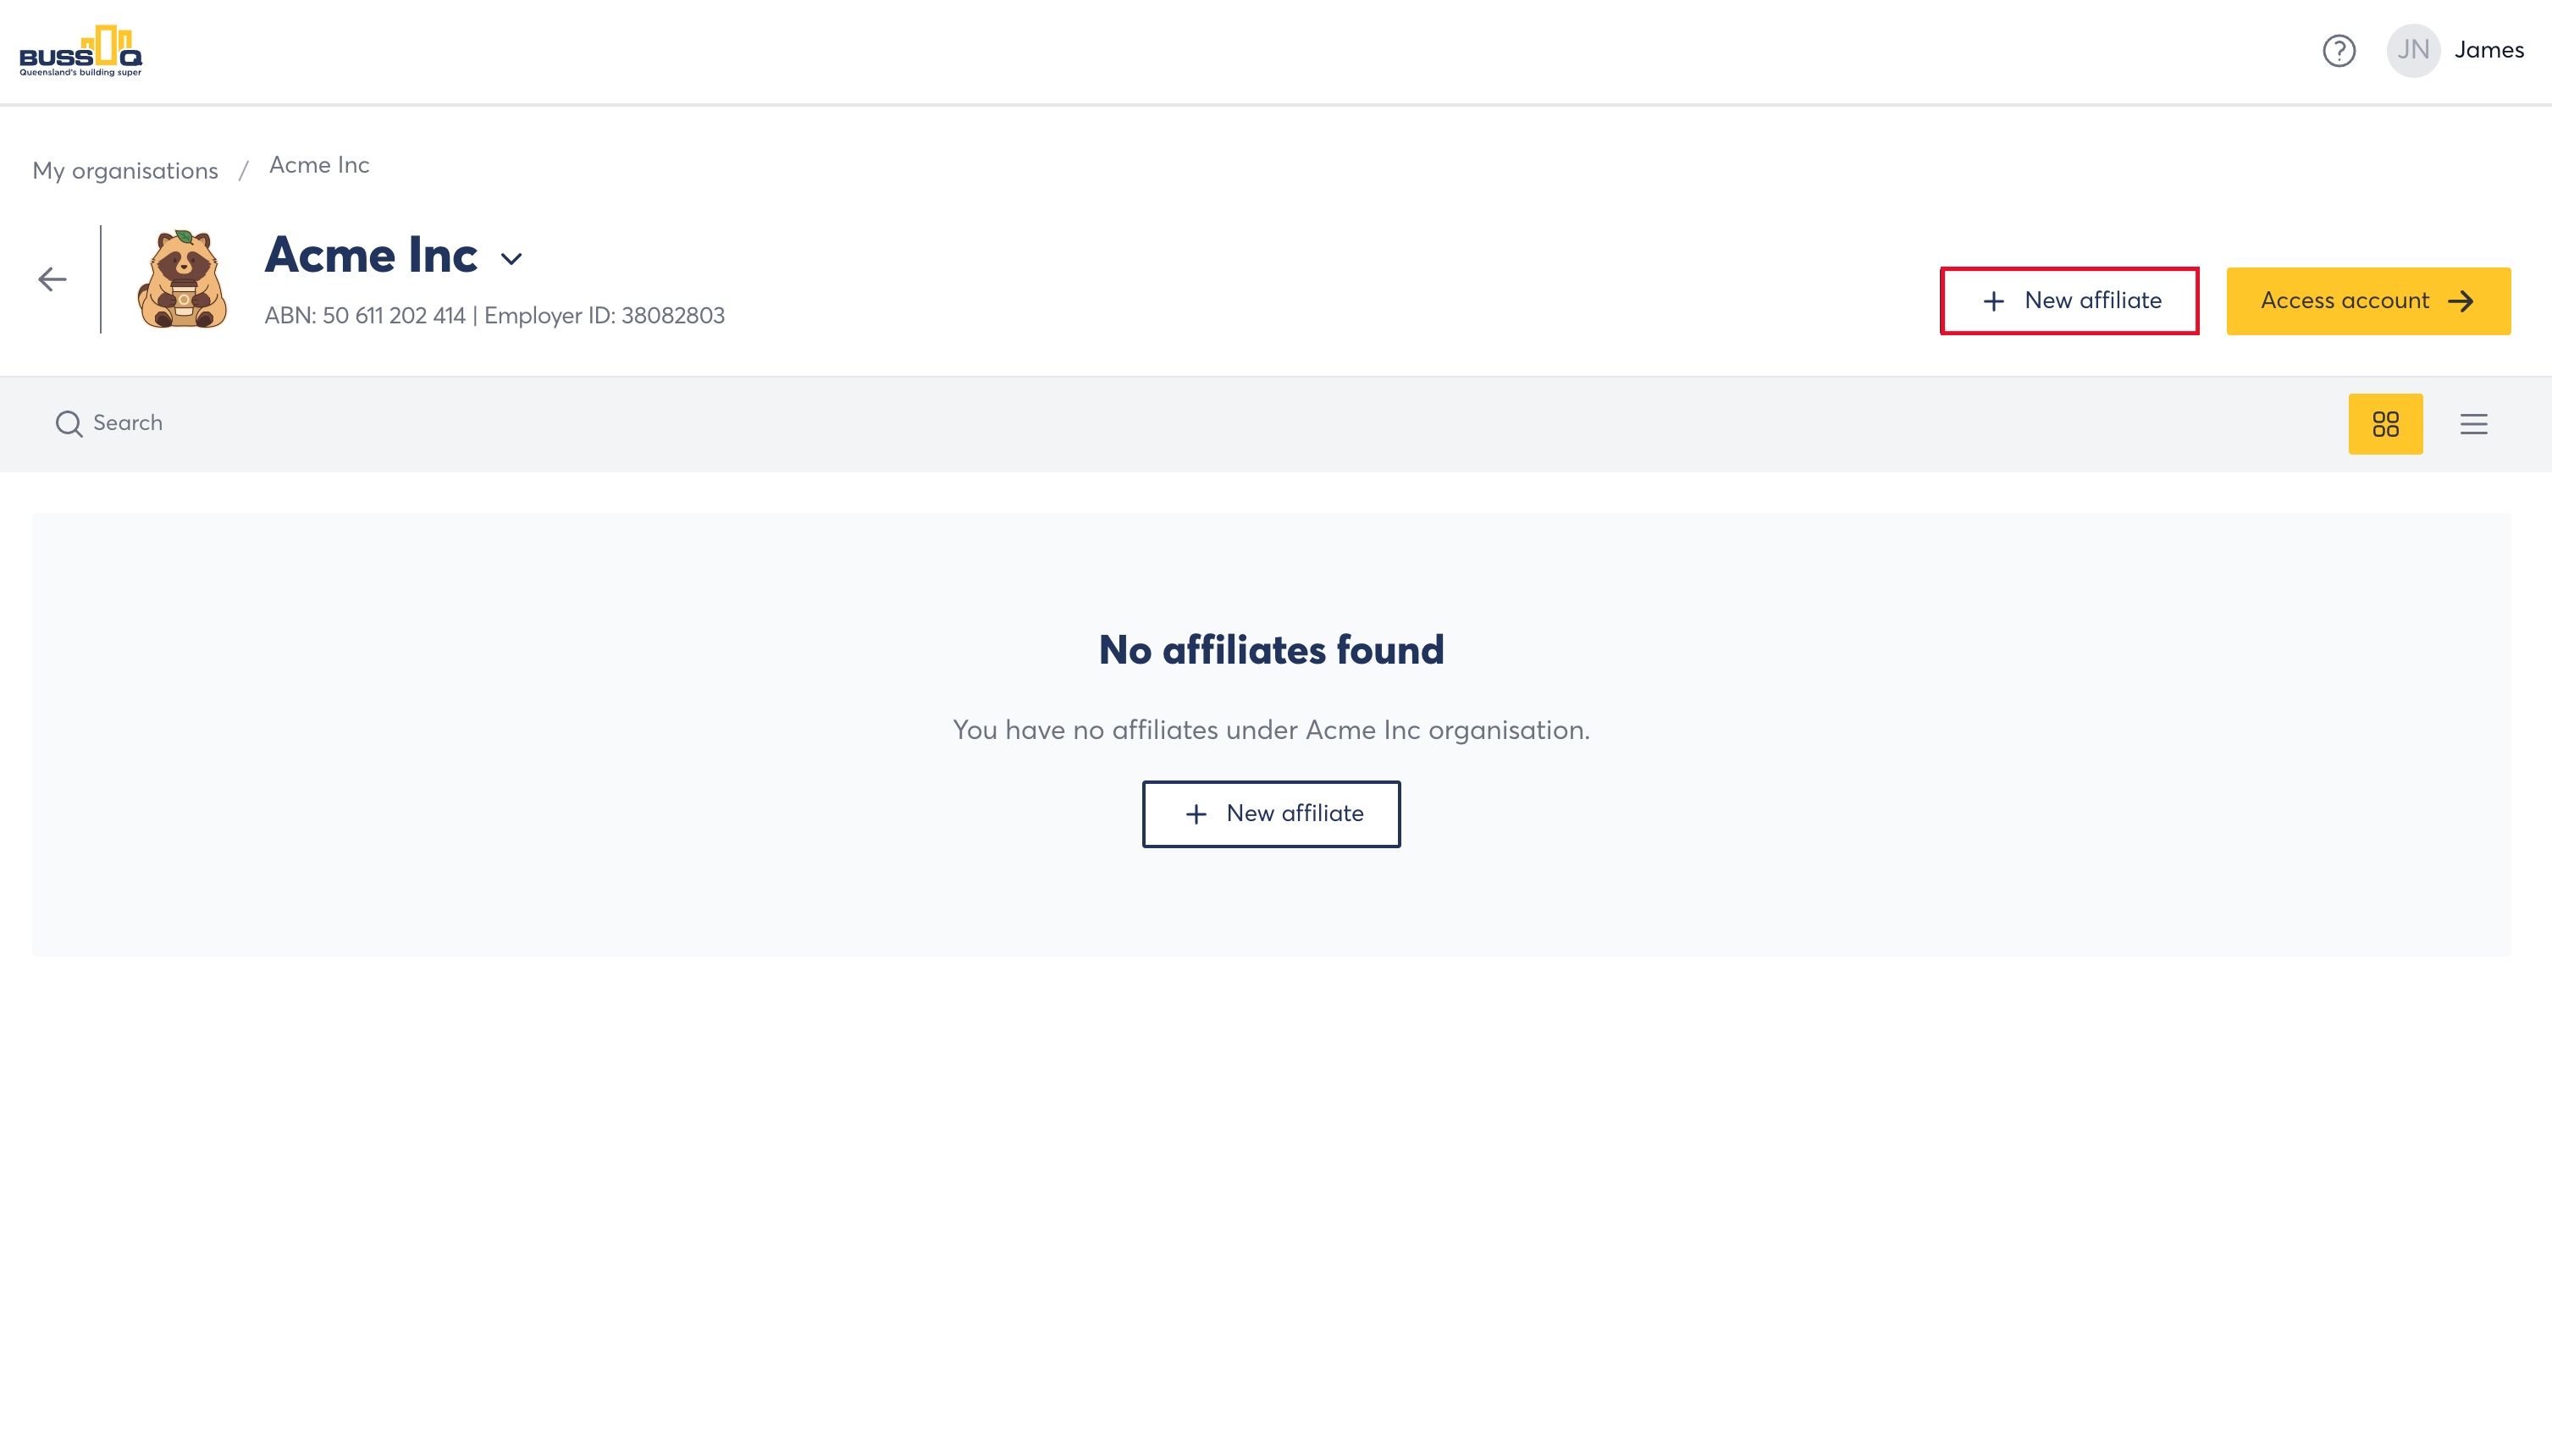
Task: Click the raccoon organisation logo
Action: [x=182, y=279]
